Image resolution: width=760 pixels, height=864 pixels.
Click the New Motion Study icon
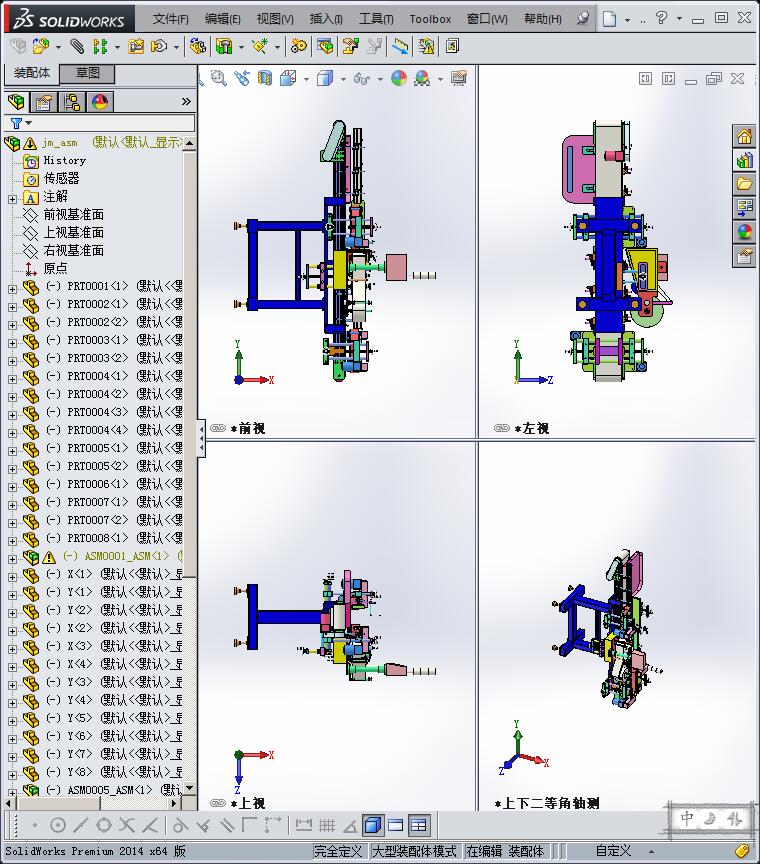(x=299, y=46)
